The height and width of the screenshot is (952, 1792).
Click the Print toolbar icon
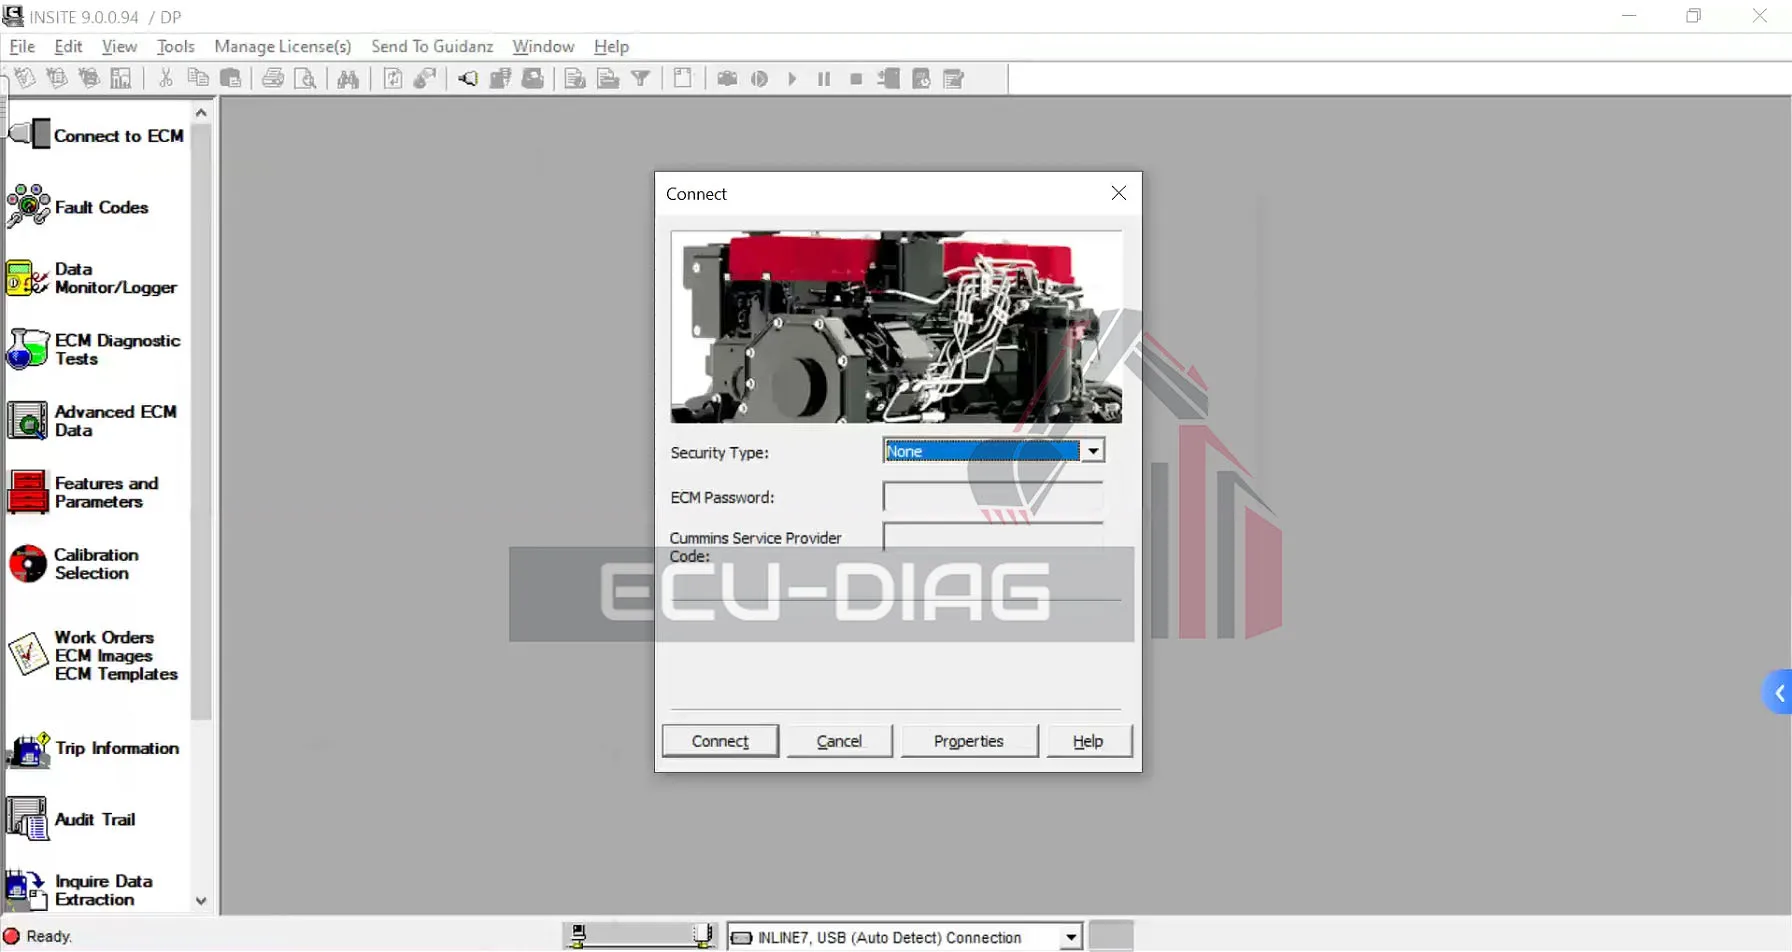click(x=273, y=78)
